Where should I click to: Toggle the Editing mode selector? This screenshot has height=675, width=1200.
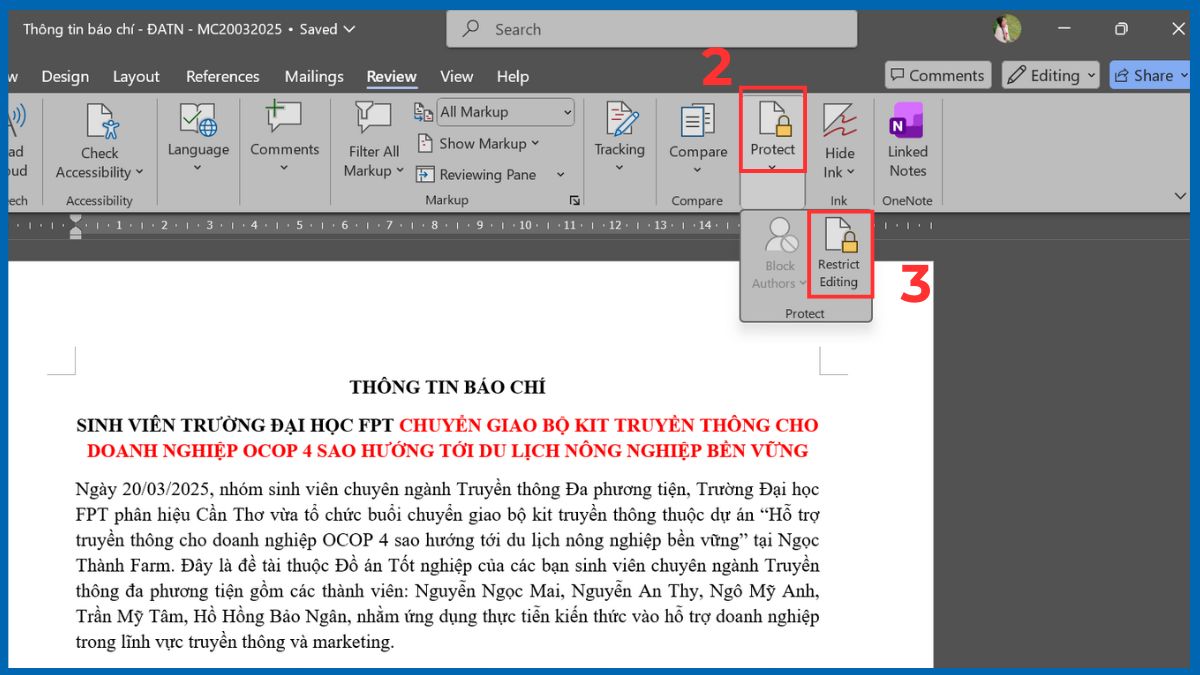coord(1049,74)
